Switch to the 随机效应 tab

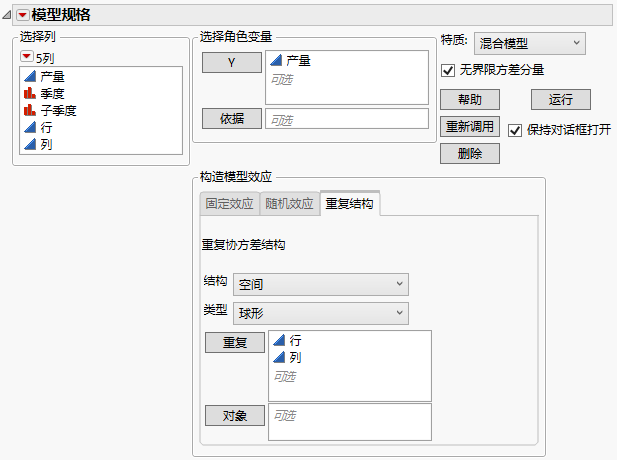point(289,204)
